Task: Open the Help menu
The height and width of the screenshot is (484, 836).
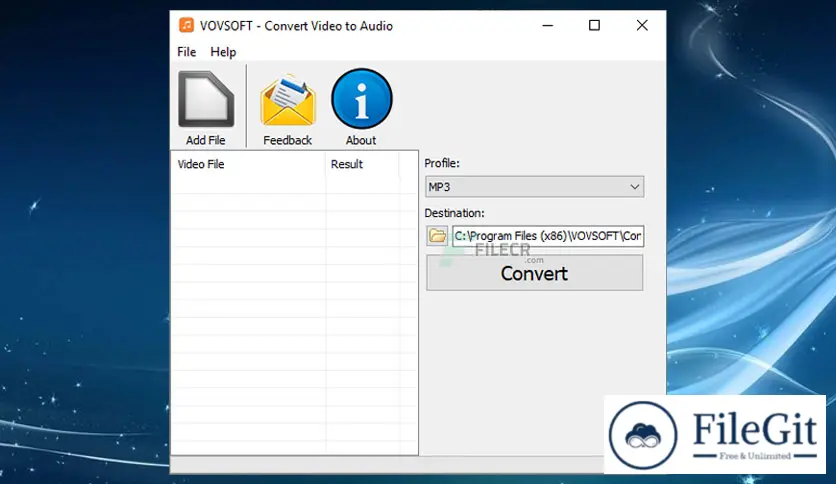Action: click(223, 52)
